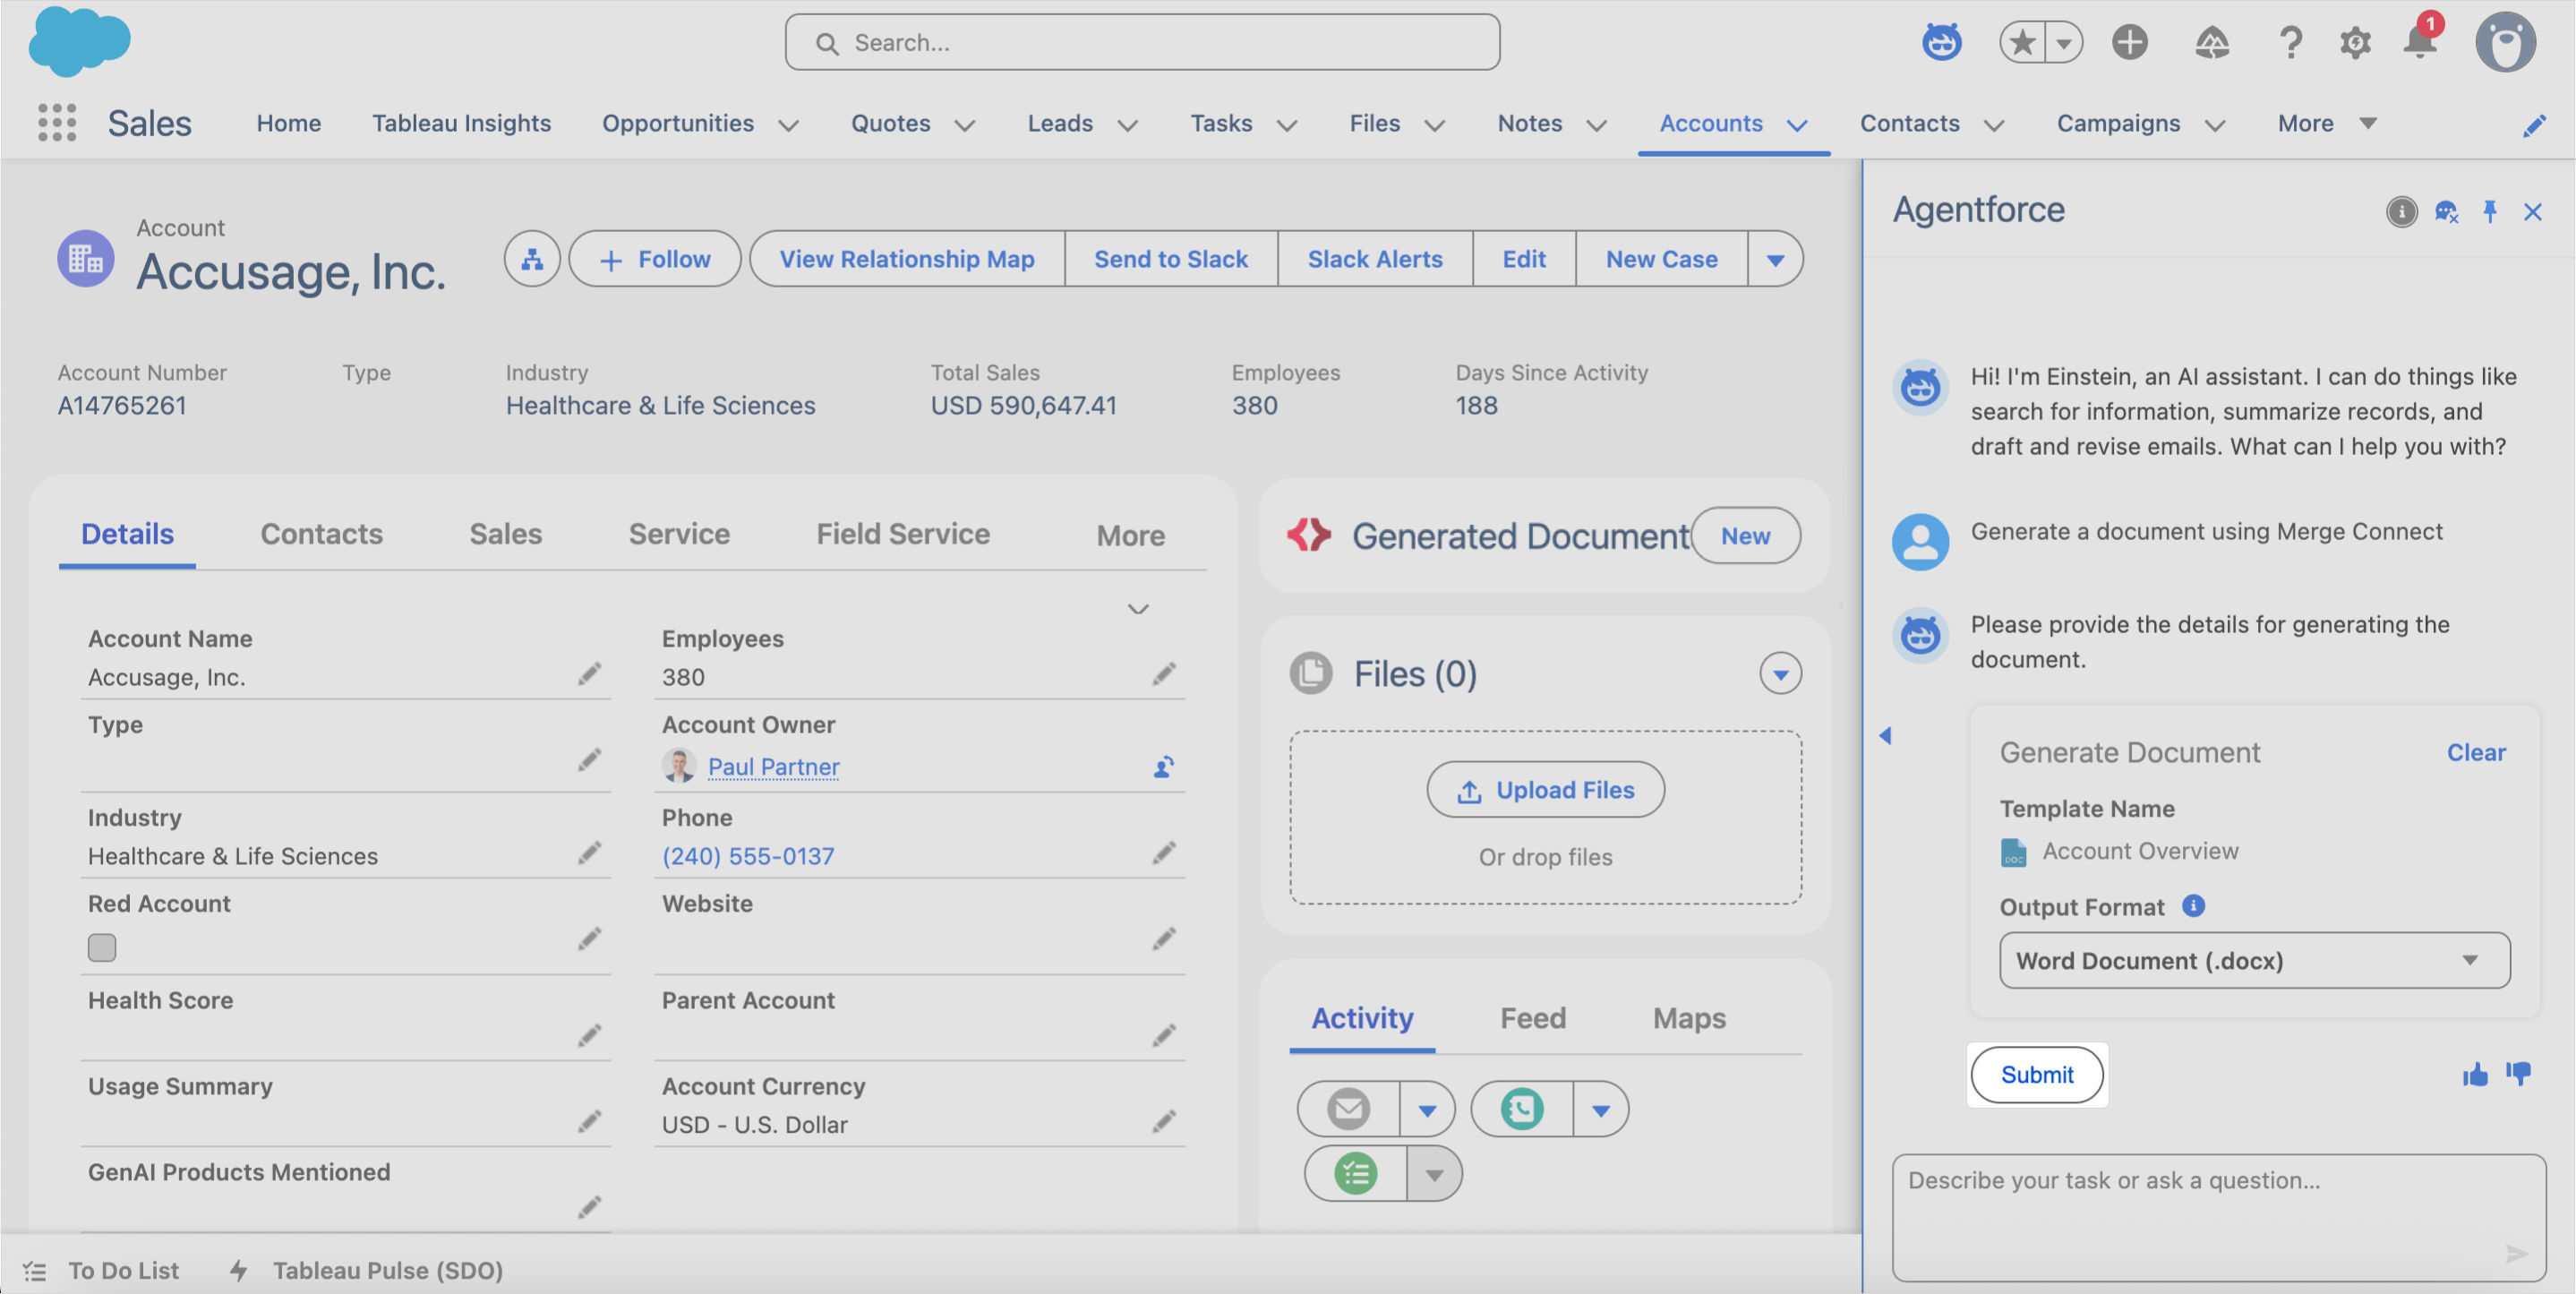Image resolution: width=2576 pixels, height=1294 pixels.
Task: Expand more record actions dropdown
Action: 1775,259
